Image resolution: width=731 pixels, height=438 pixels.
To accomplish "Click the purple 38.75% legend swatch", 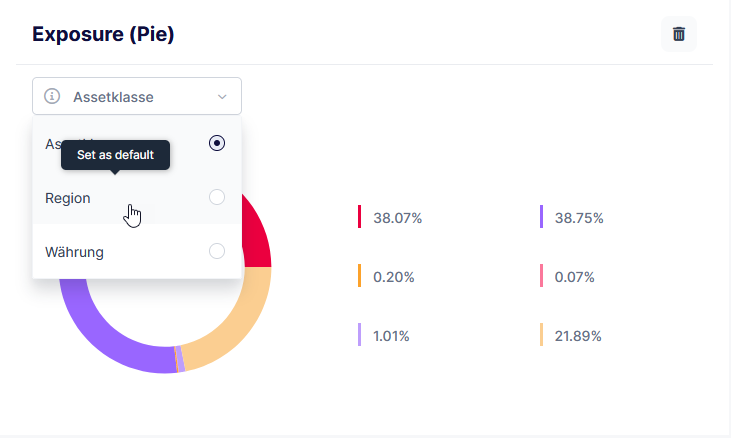I will [541, 217].
